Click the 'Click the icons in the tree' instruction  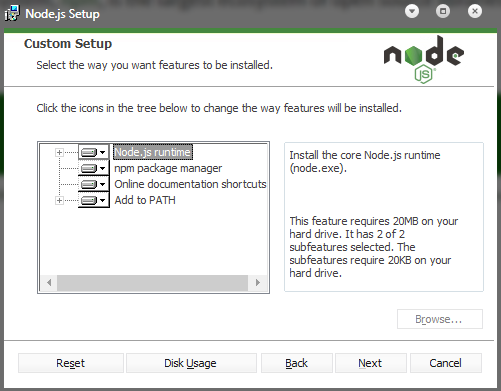(219, 108)
